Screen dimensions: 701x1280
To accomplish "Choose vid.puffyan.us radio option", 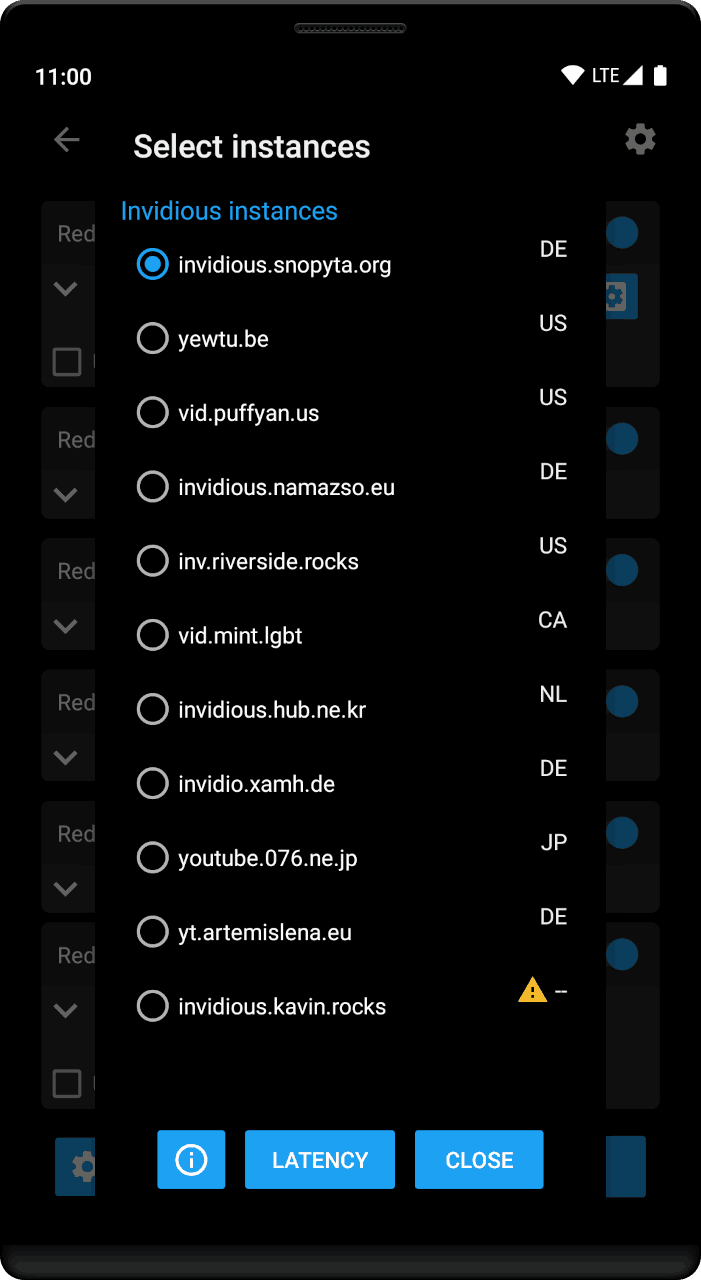I will click(x=152, y=413).
